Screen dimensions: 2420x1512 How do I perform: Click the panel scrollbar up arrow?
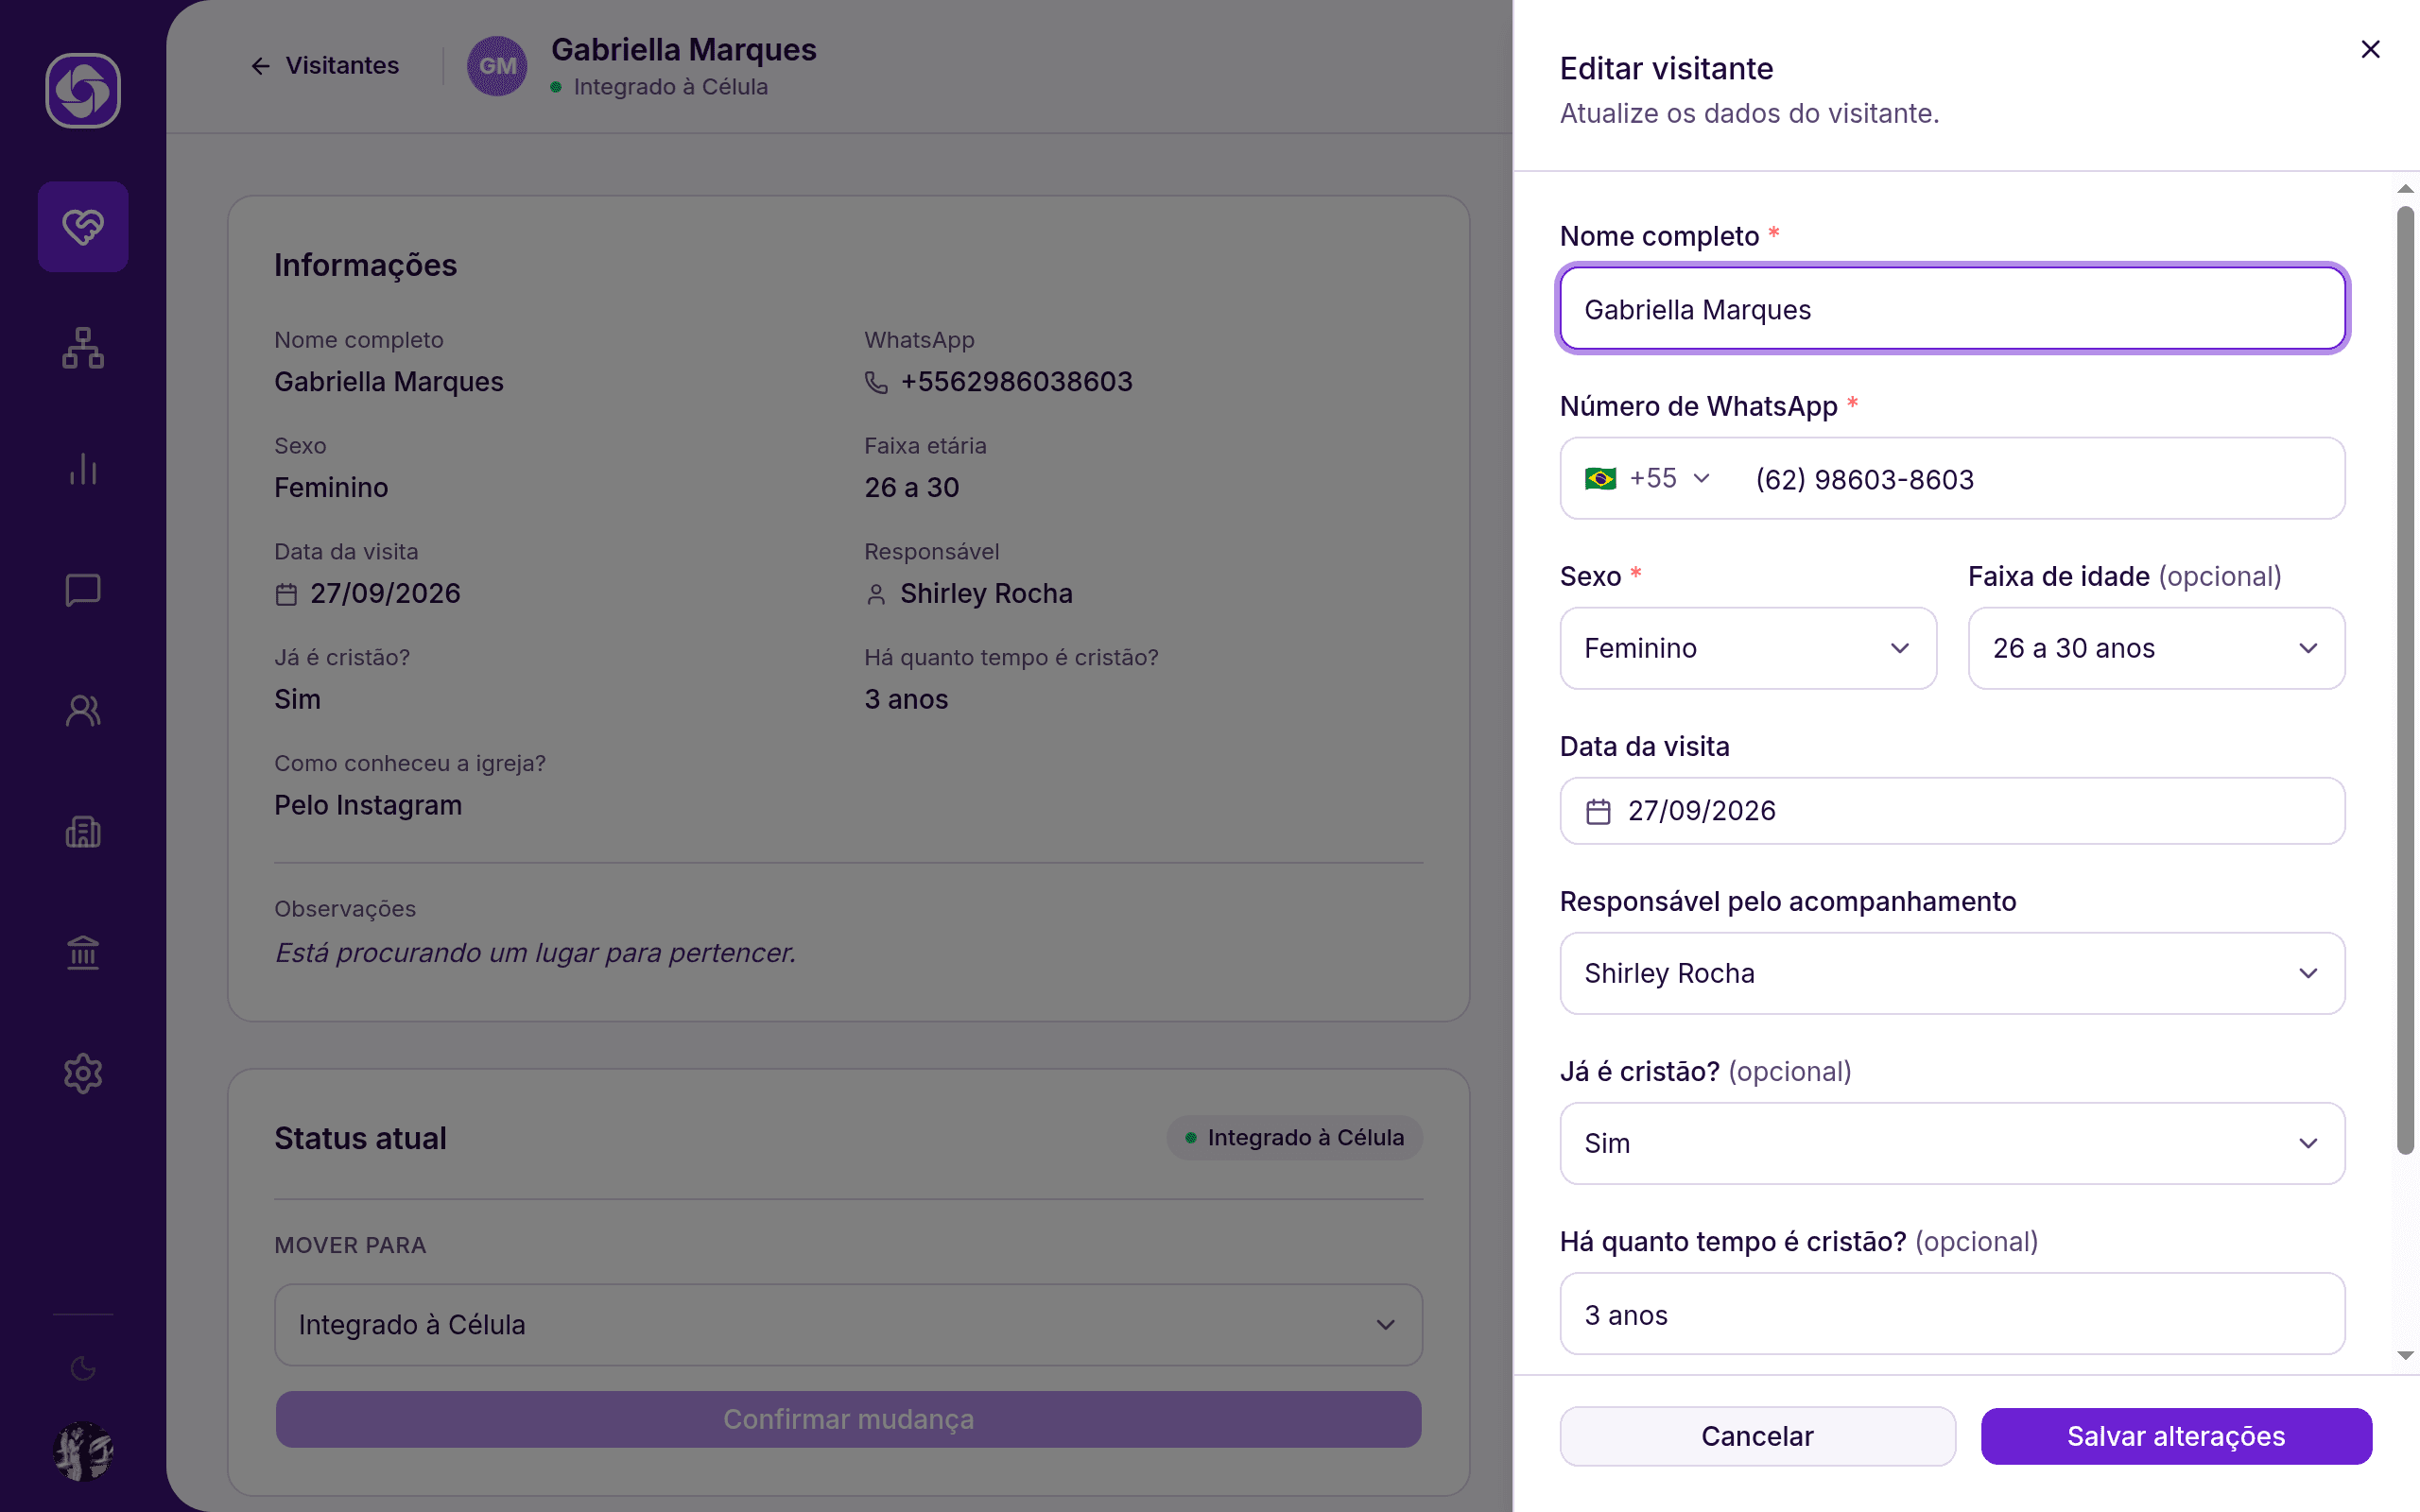coord(2405,188)
